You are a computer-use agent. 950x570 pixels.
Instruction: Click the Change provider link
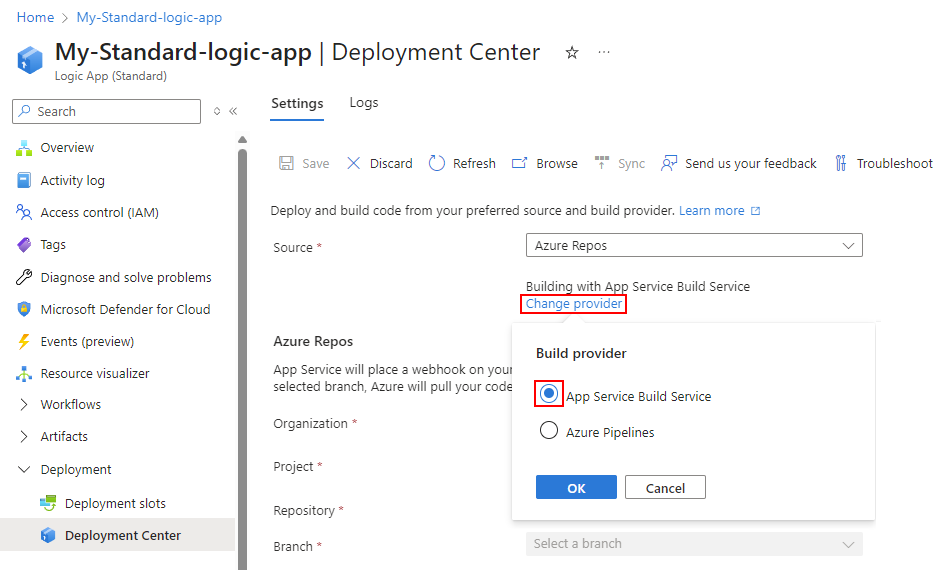point(574,304)
